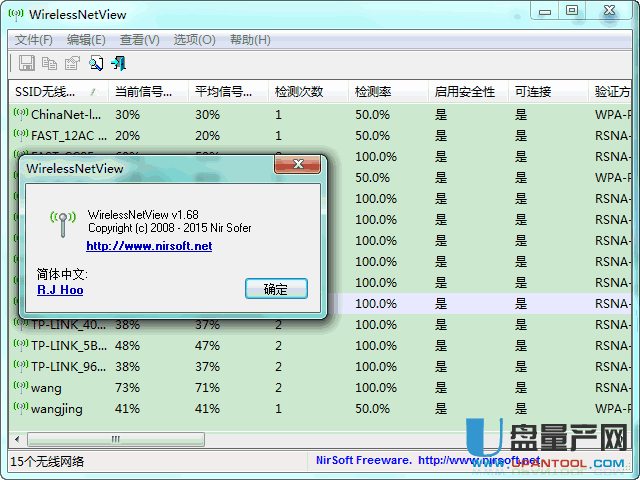This screenshot has height=480, width=640.
Task: Click the horizontal scrollbar left arrow
Action: (17, 440)
